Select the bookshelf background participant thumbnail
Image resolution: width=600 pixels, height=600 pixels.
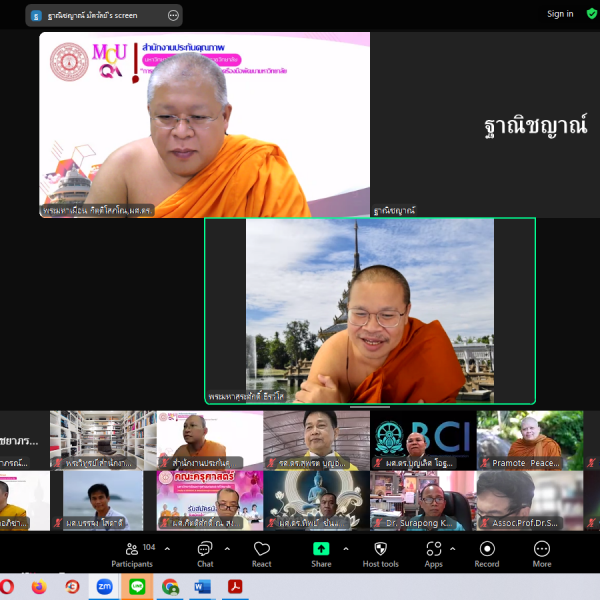(103, 440)
